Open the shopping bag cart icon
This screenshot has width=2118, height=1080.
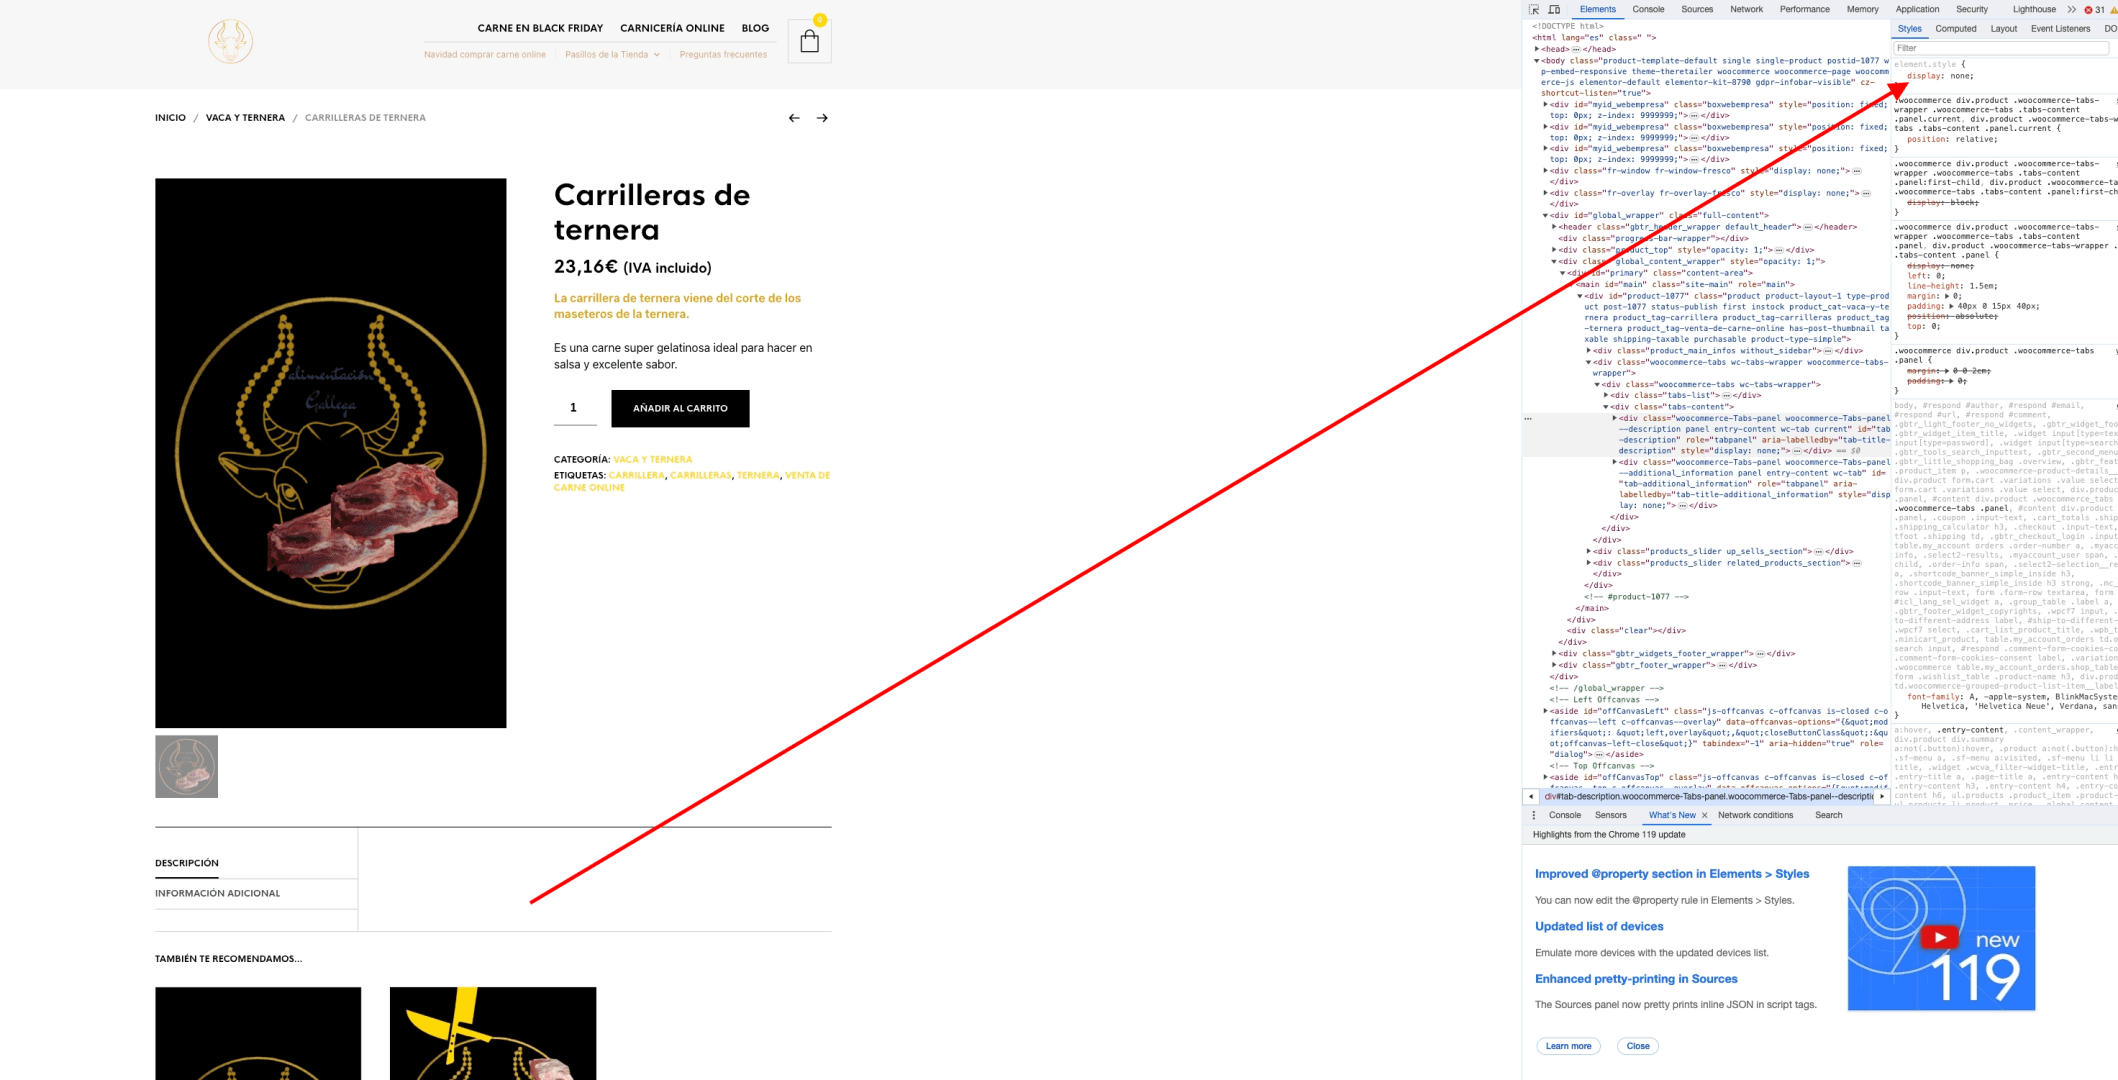(809, 41)
